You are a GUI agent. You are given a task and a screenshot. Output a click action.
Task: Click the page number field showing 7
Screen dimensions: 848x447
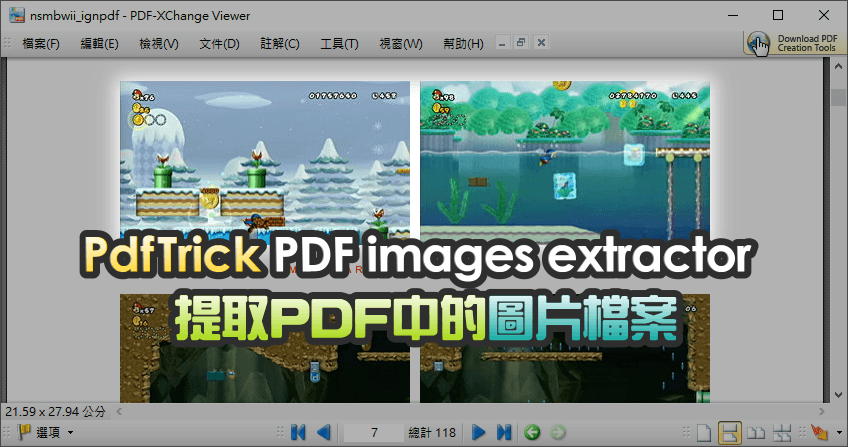point(374,432)
